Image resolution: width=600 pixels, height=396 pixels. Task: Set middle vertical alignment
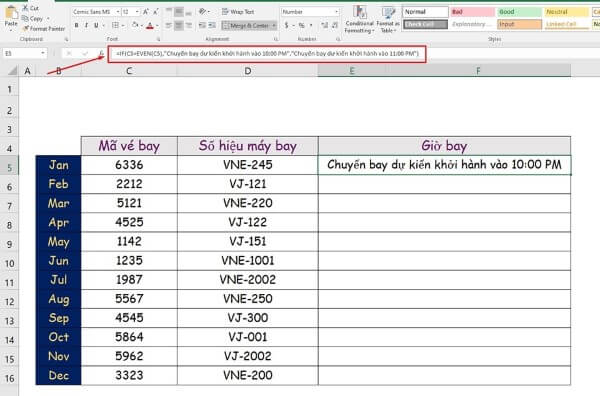coord(179,12)
